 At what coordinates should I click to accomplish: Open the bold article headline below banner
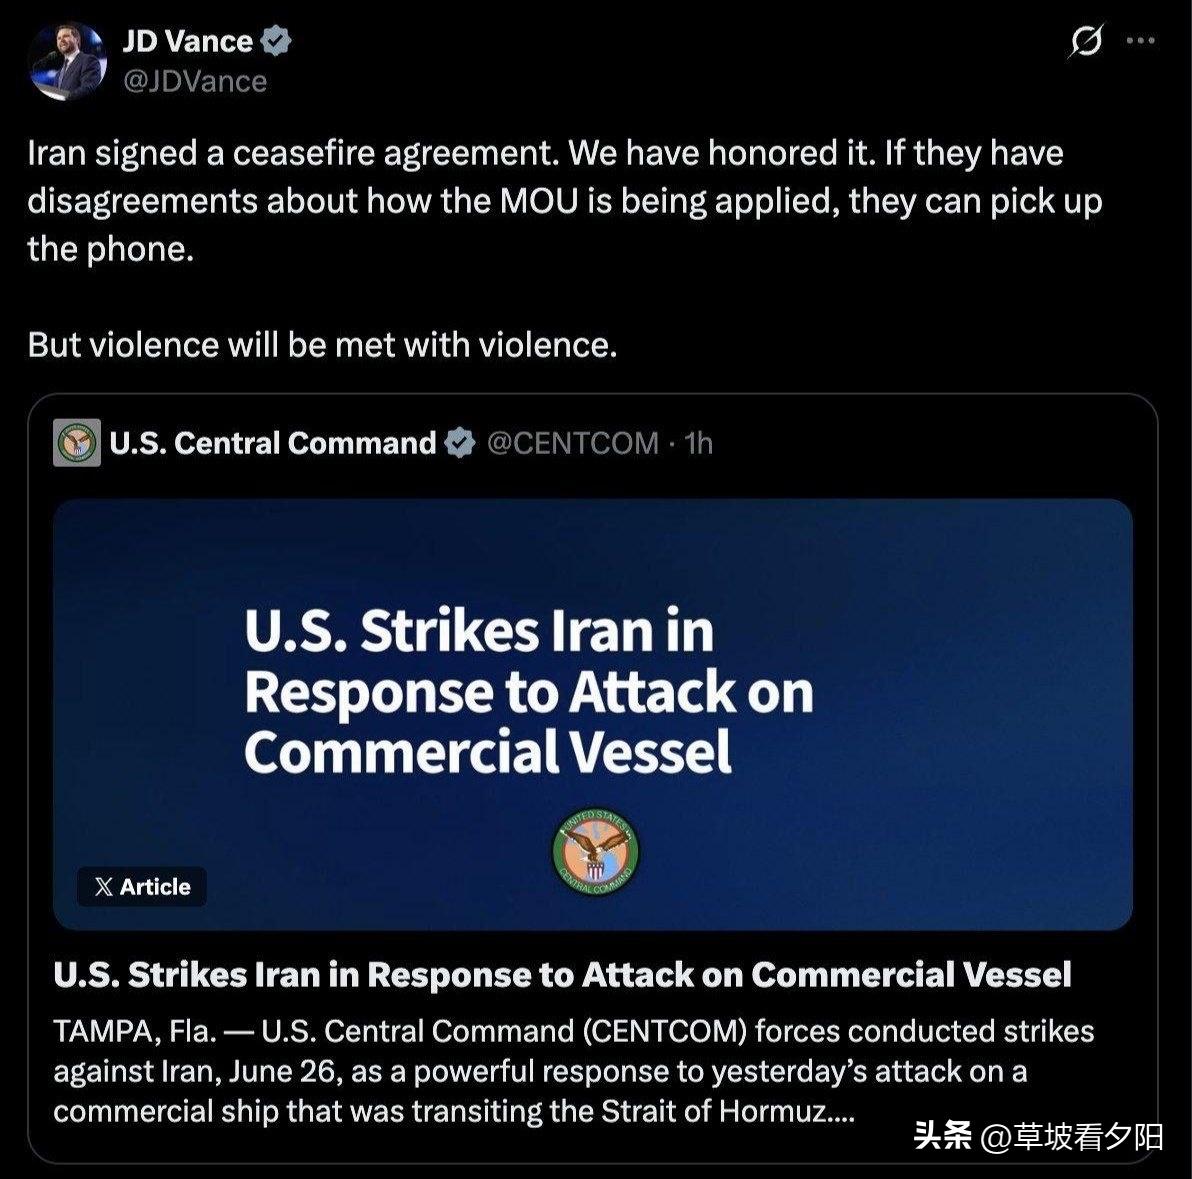tap(563, 975)
